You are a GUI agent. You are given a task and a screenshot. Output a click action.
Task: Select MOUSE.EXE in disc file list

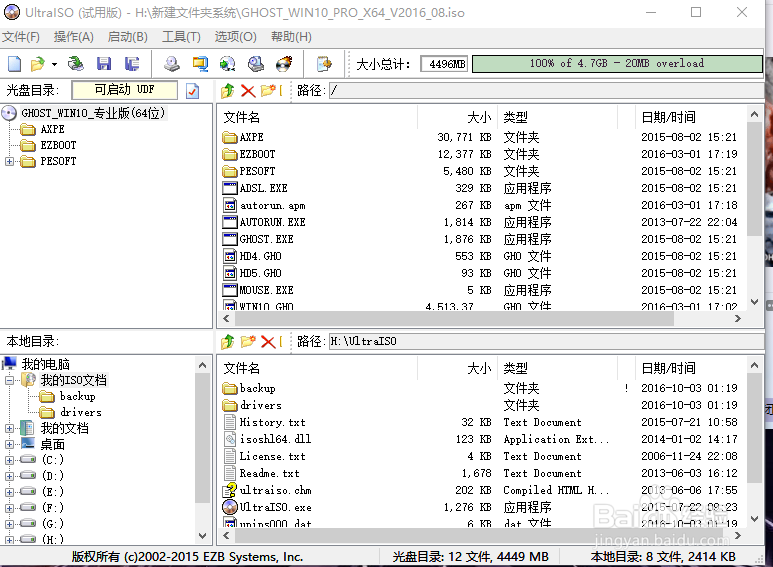(266, 290)
